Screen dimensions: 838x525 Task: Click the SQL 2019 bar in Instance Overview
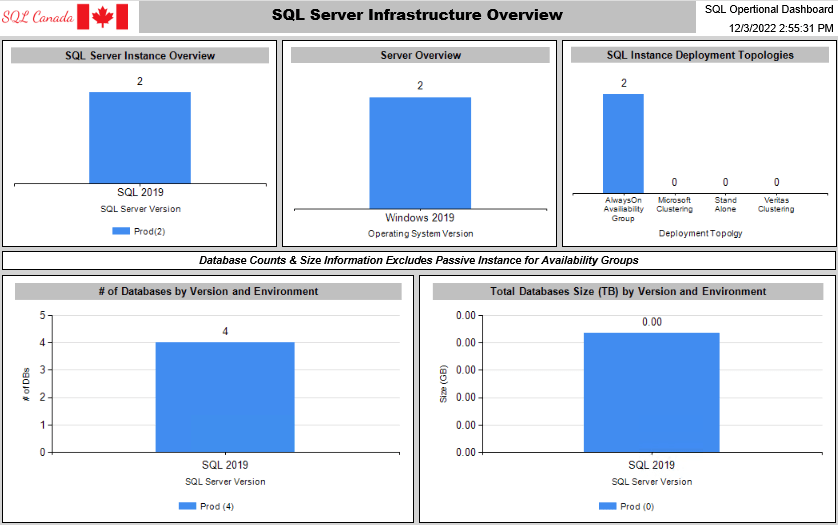[140, 137]
